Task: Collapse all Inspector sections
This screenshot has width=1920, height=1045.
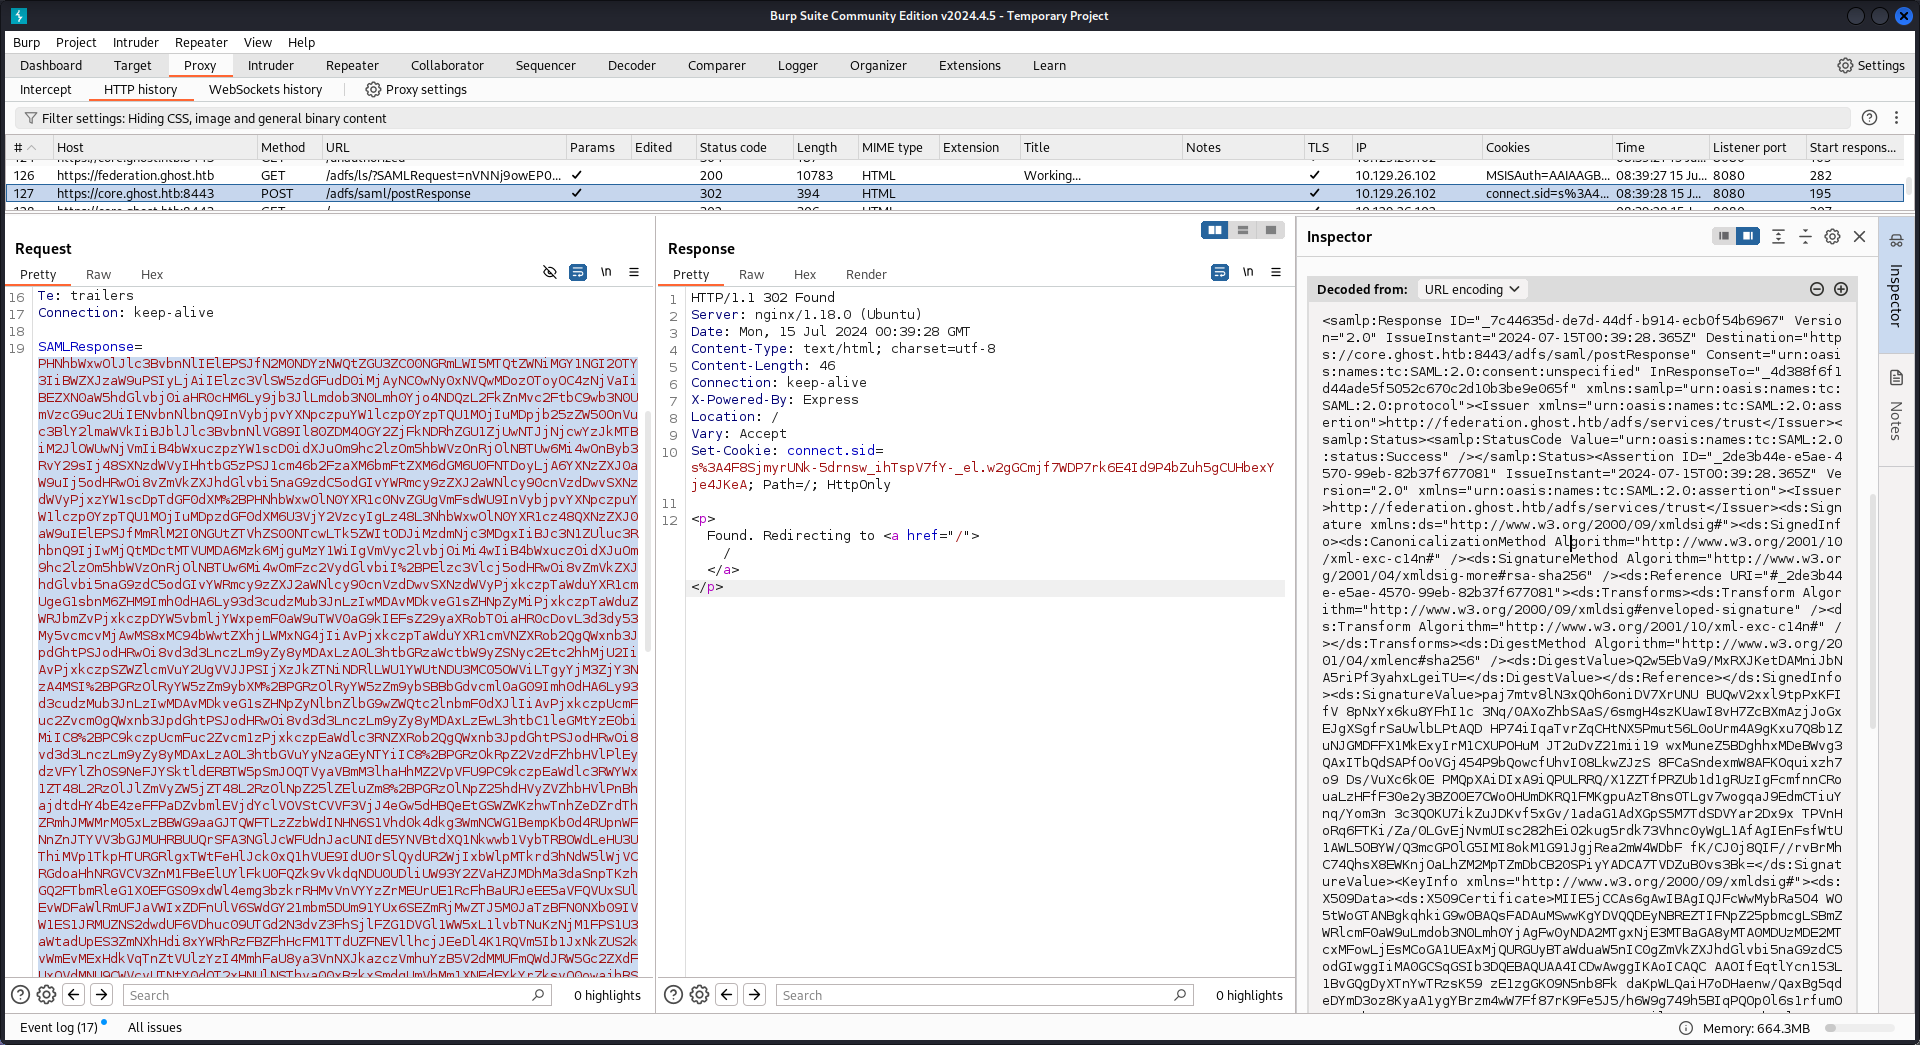Action: click(1805, 236)
